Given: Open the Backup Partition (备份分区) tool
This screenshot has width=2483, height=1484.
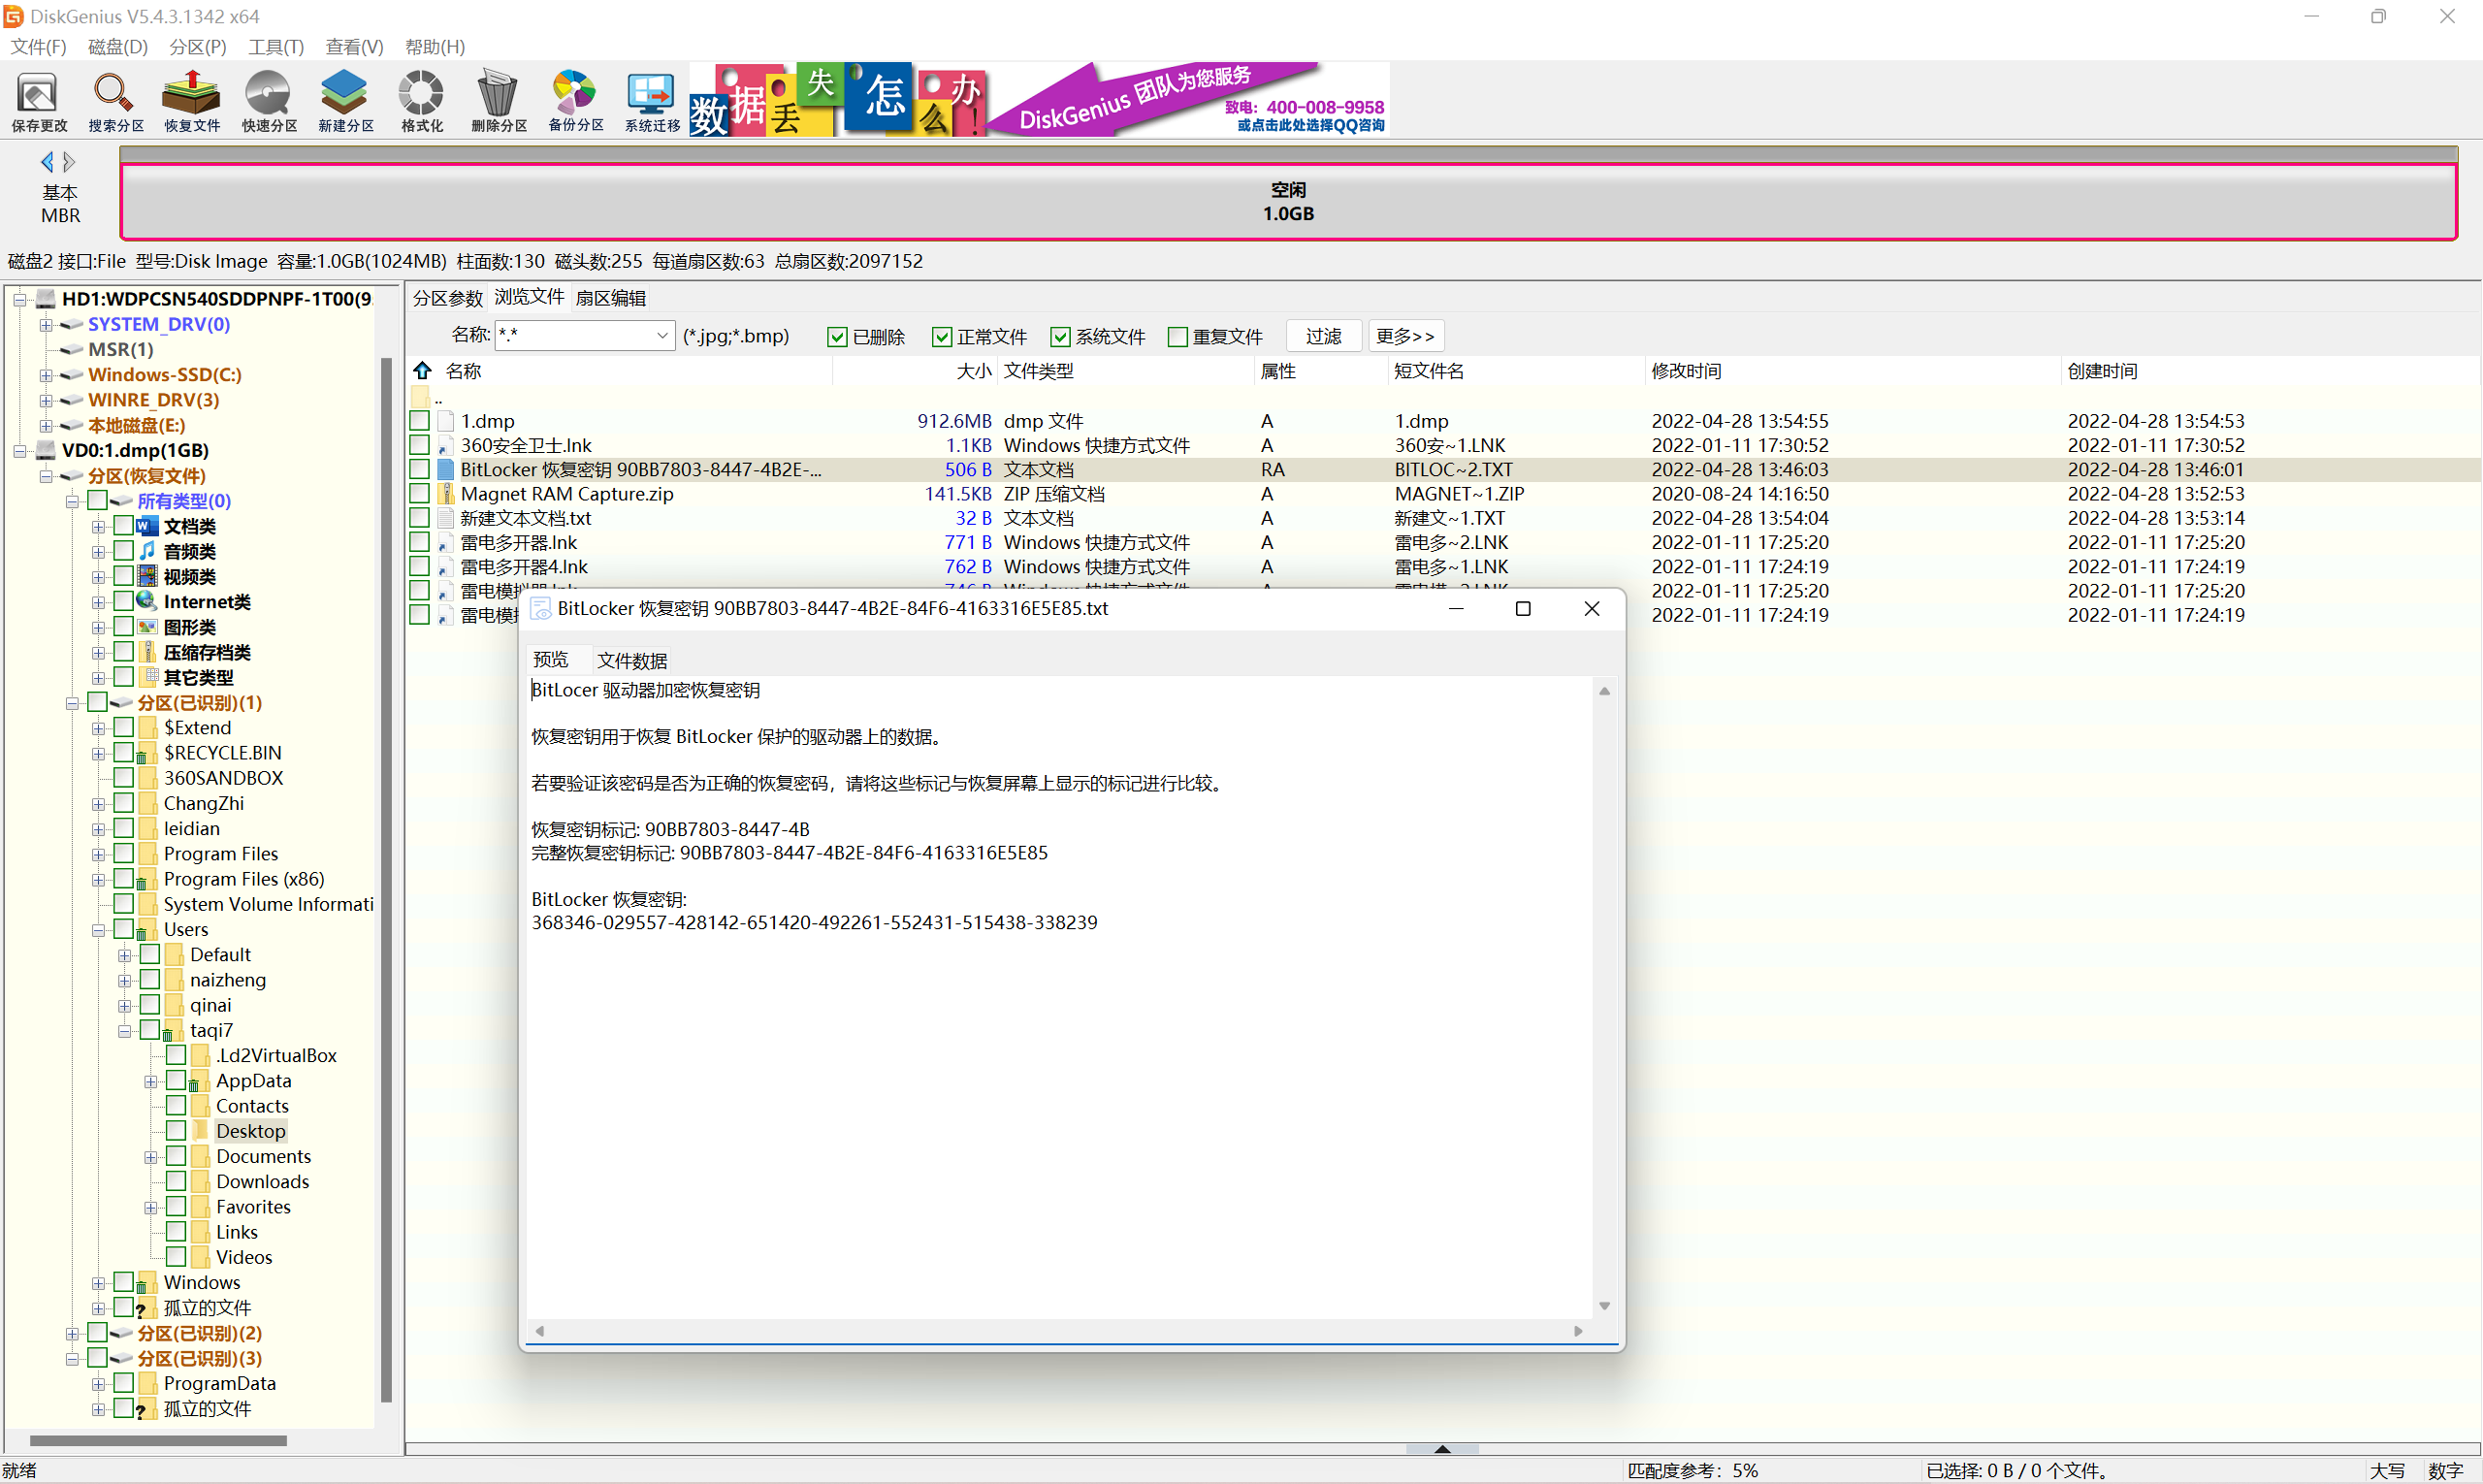Looking at the screenshot, I should click(576, 102).
